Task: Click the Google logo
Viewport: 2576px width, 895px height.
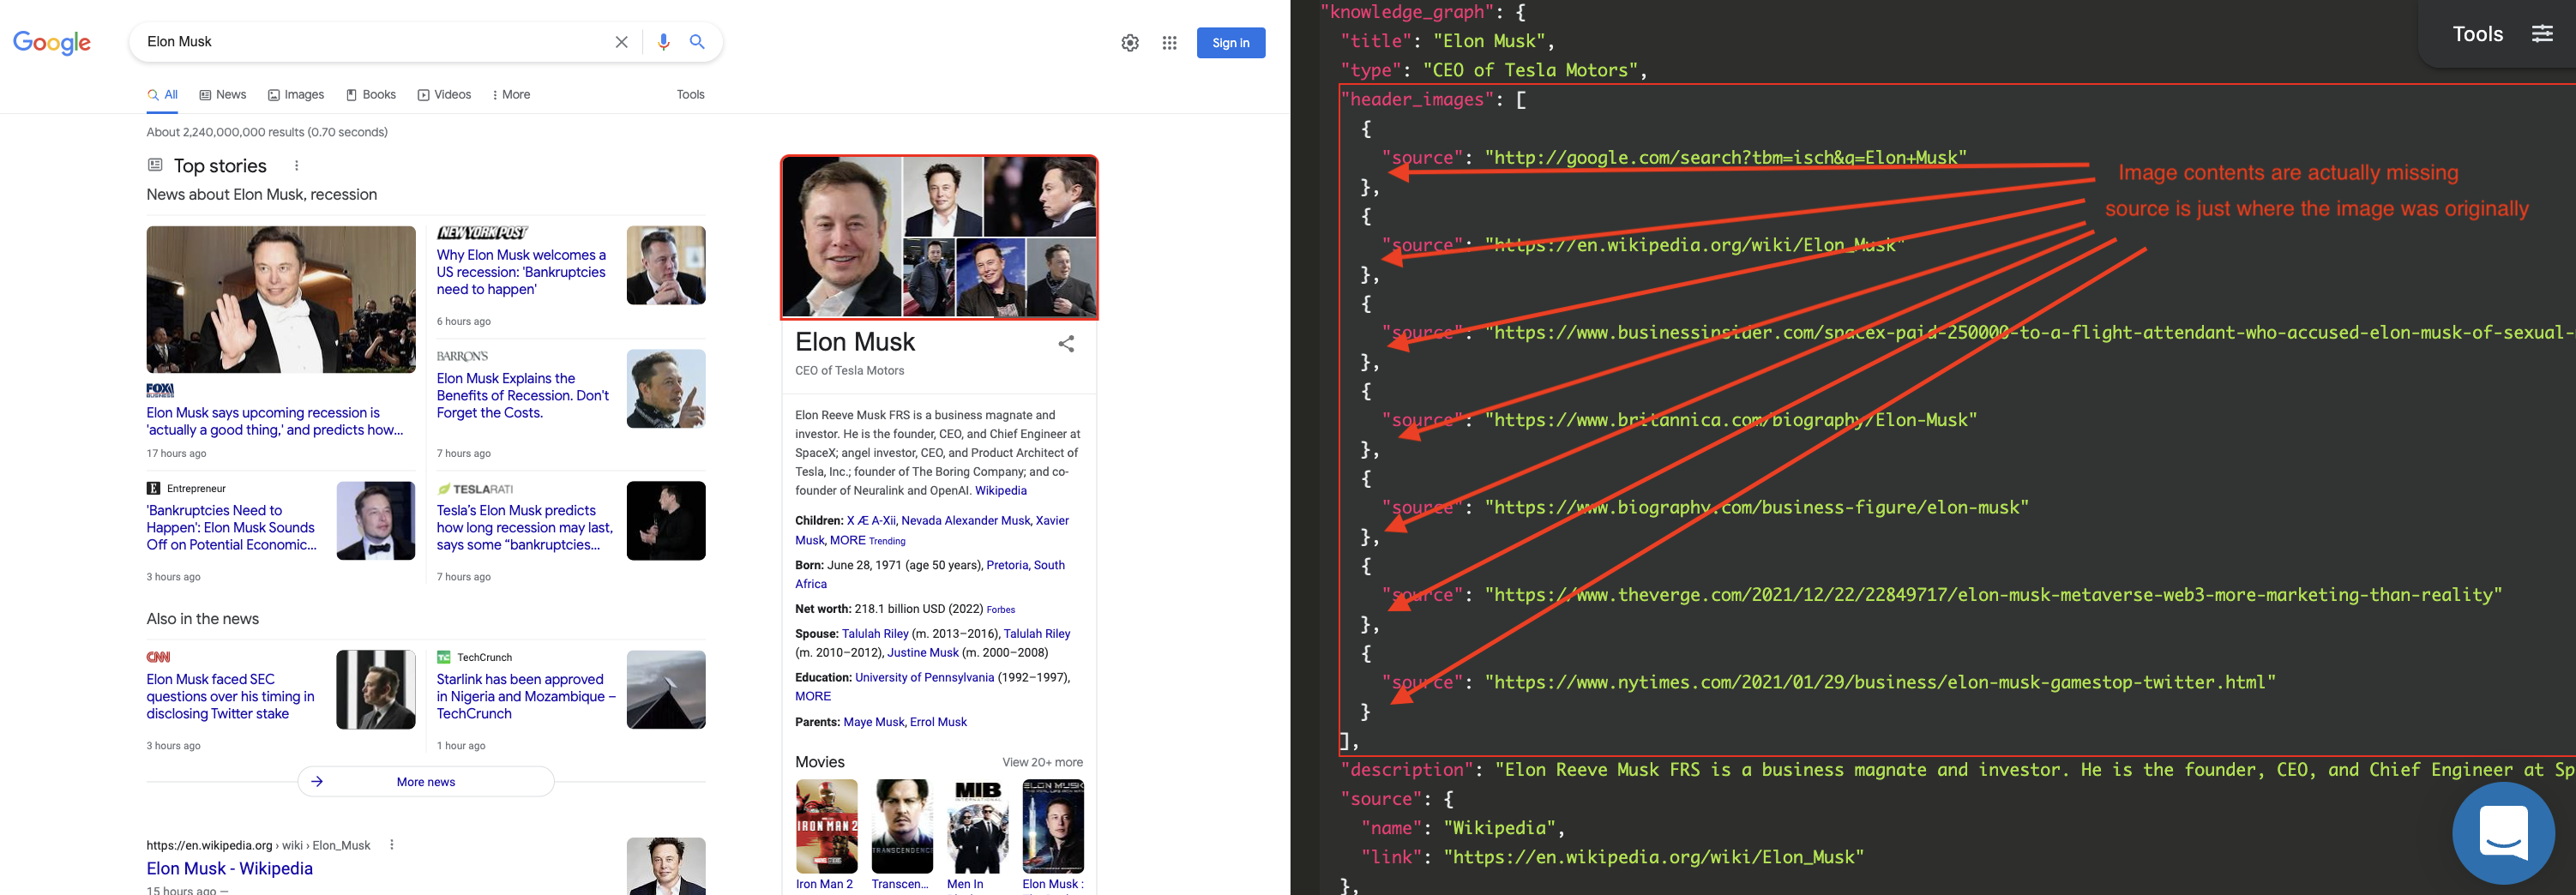Action: 51,42
